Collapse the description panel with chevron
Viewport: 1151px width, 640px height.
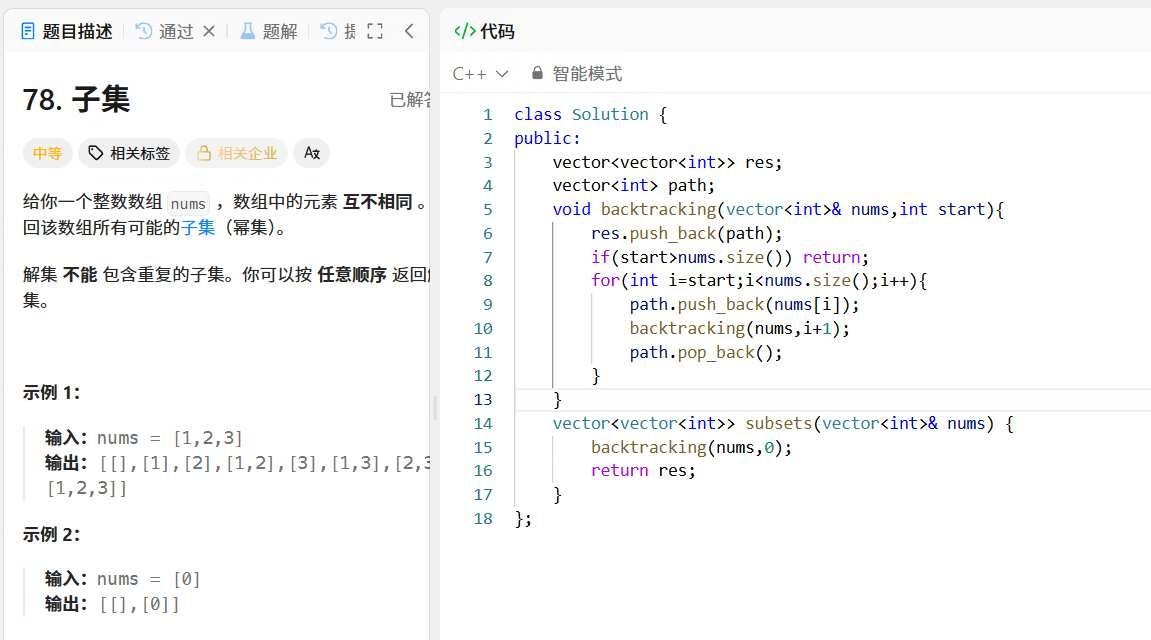[409, 31]
